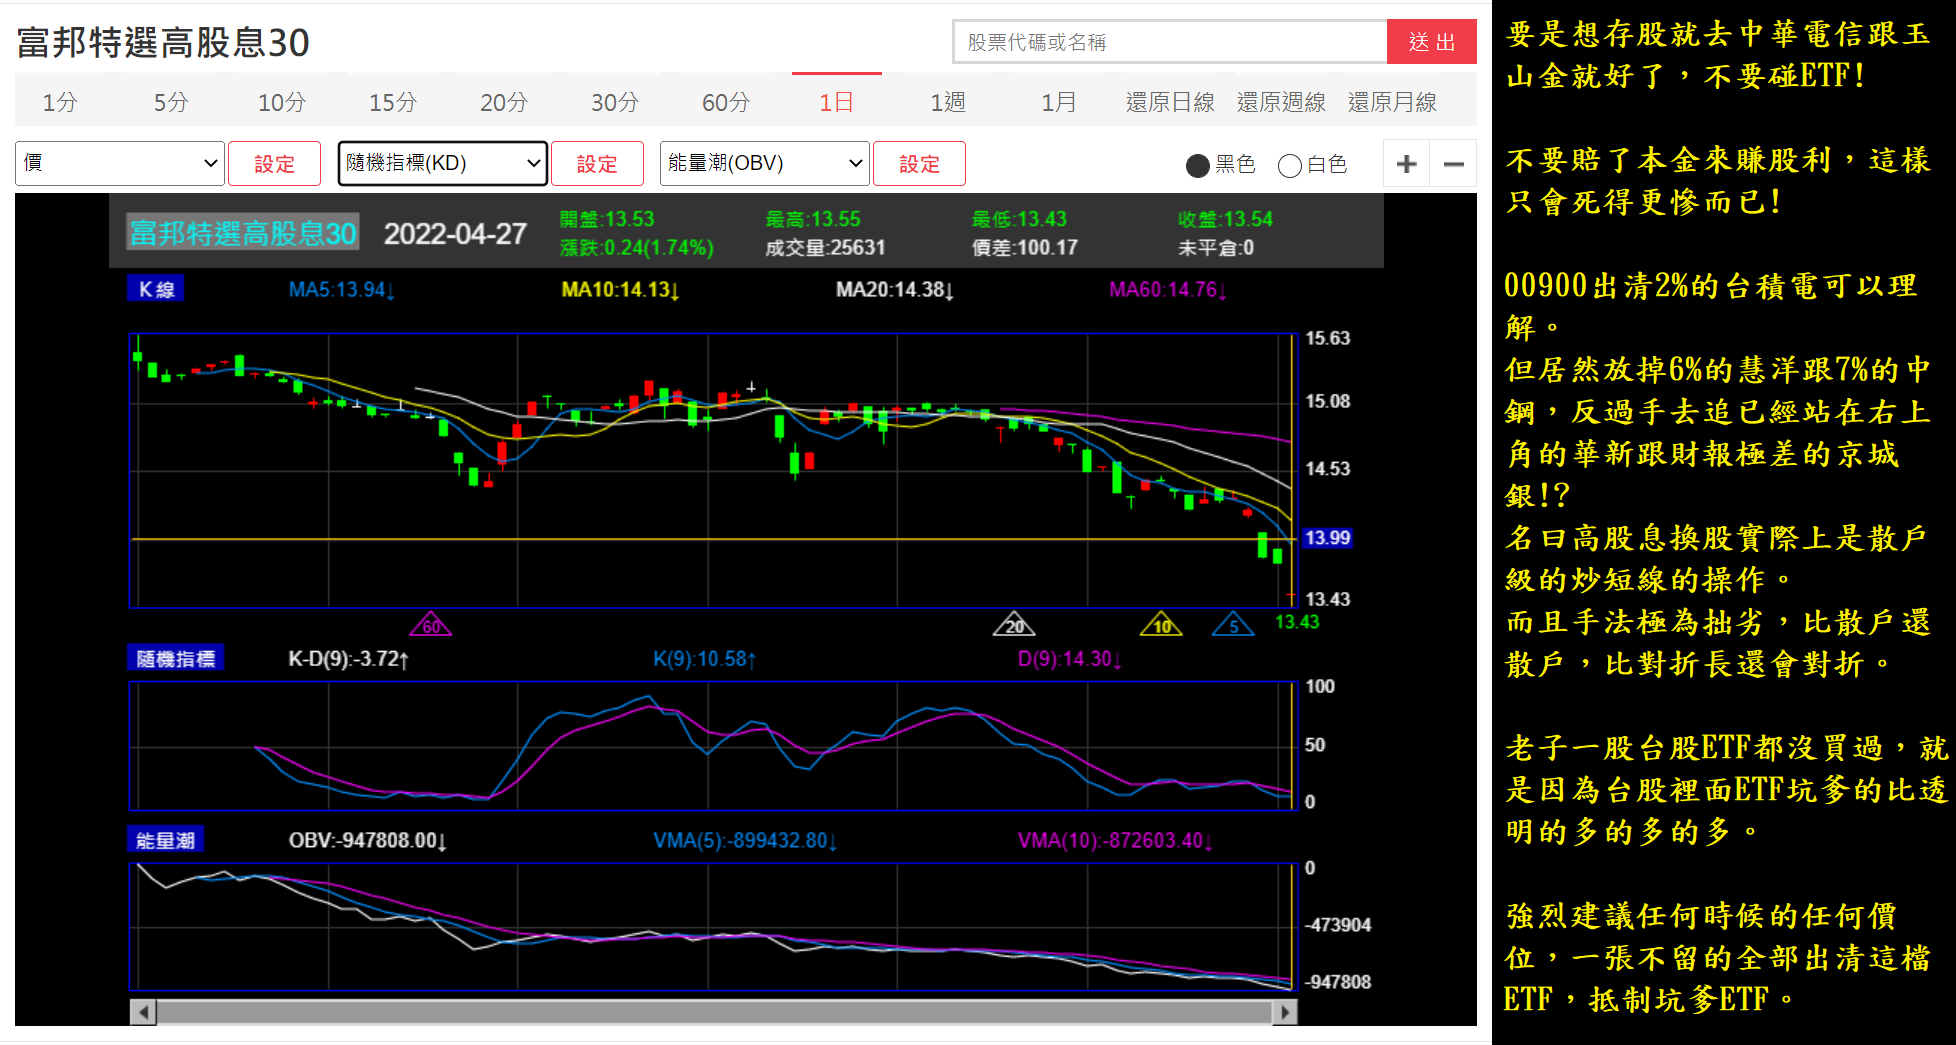
Task: Click the D(9):14.30 indicator value
Action: tap(1070, 659)
